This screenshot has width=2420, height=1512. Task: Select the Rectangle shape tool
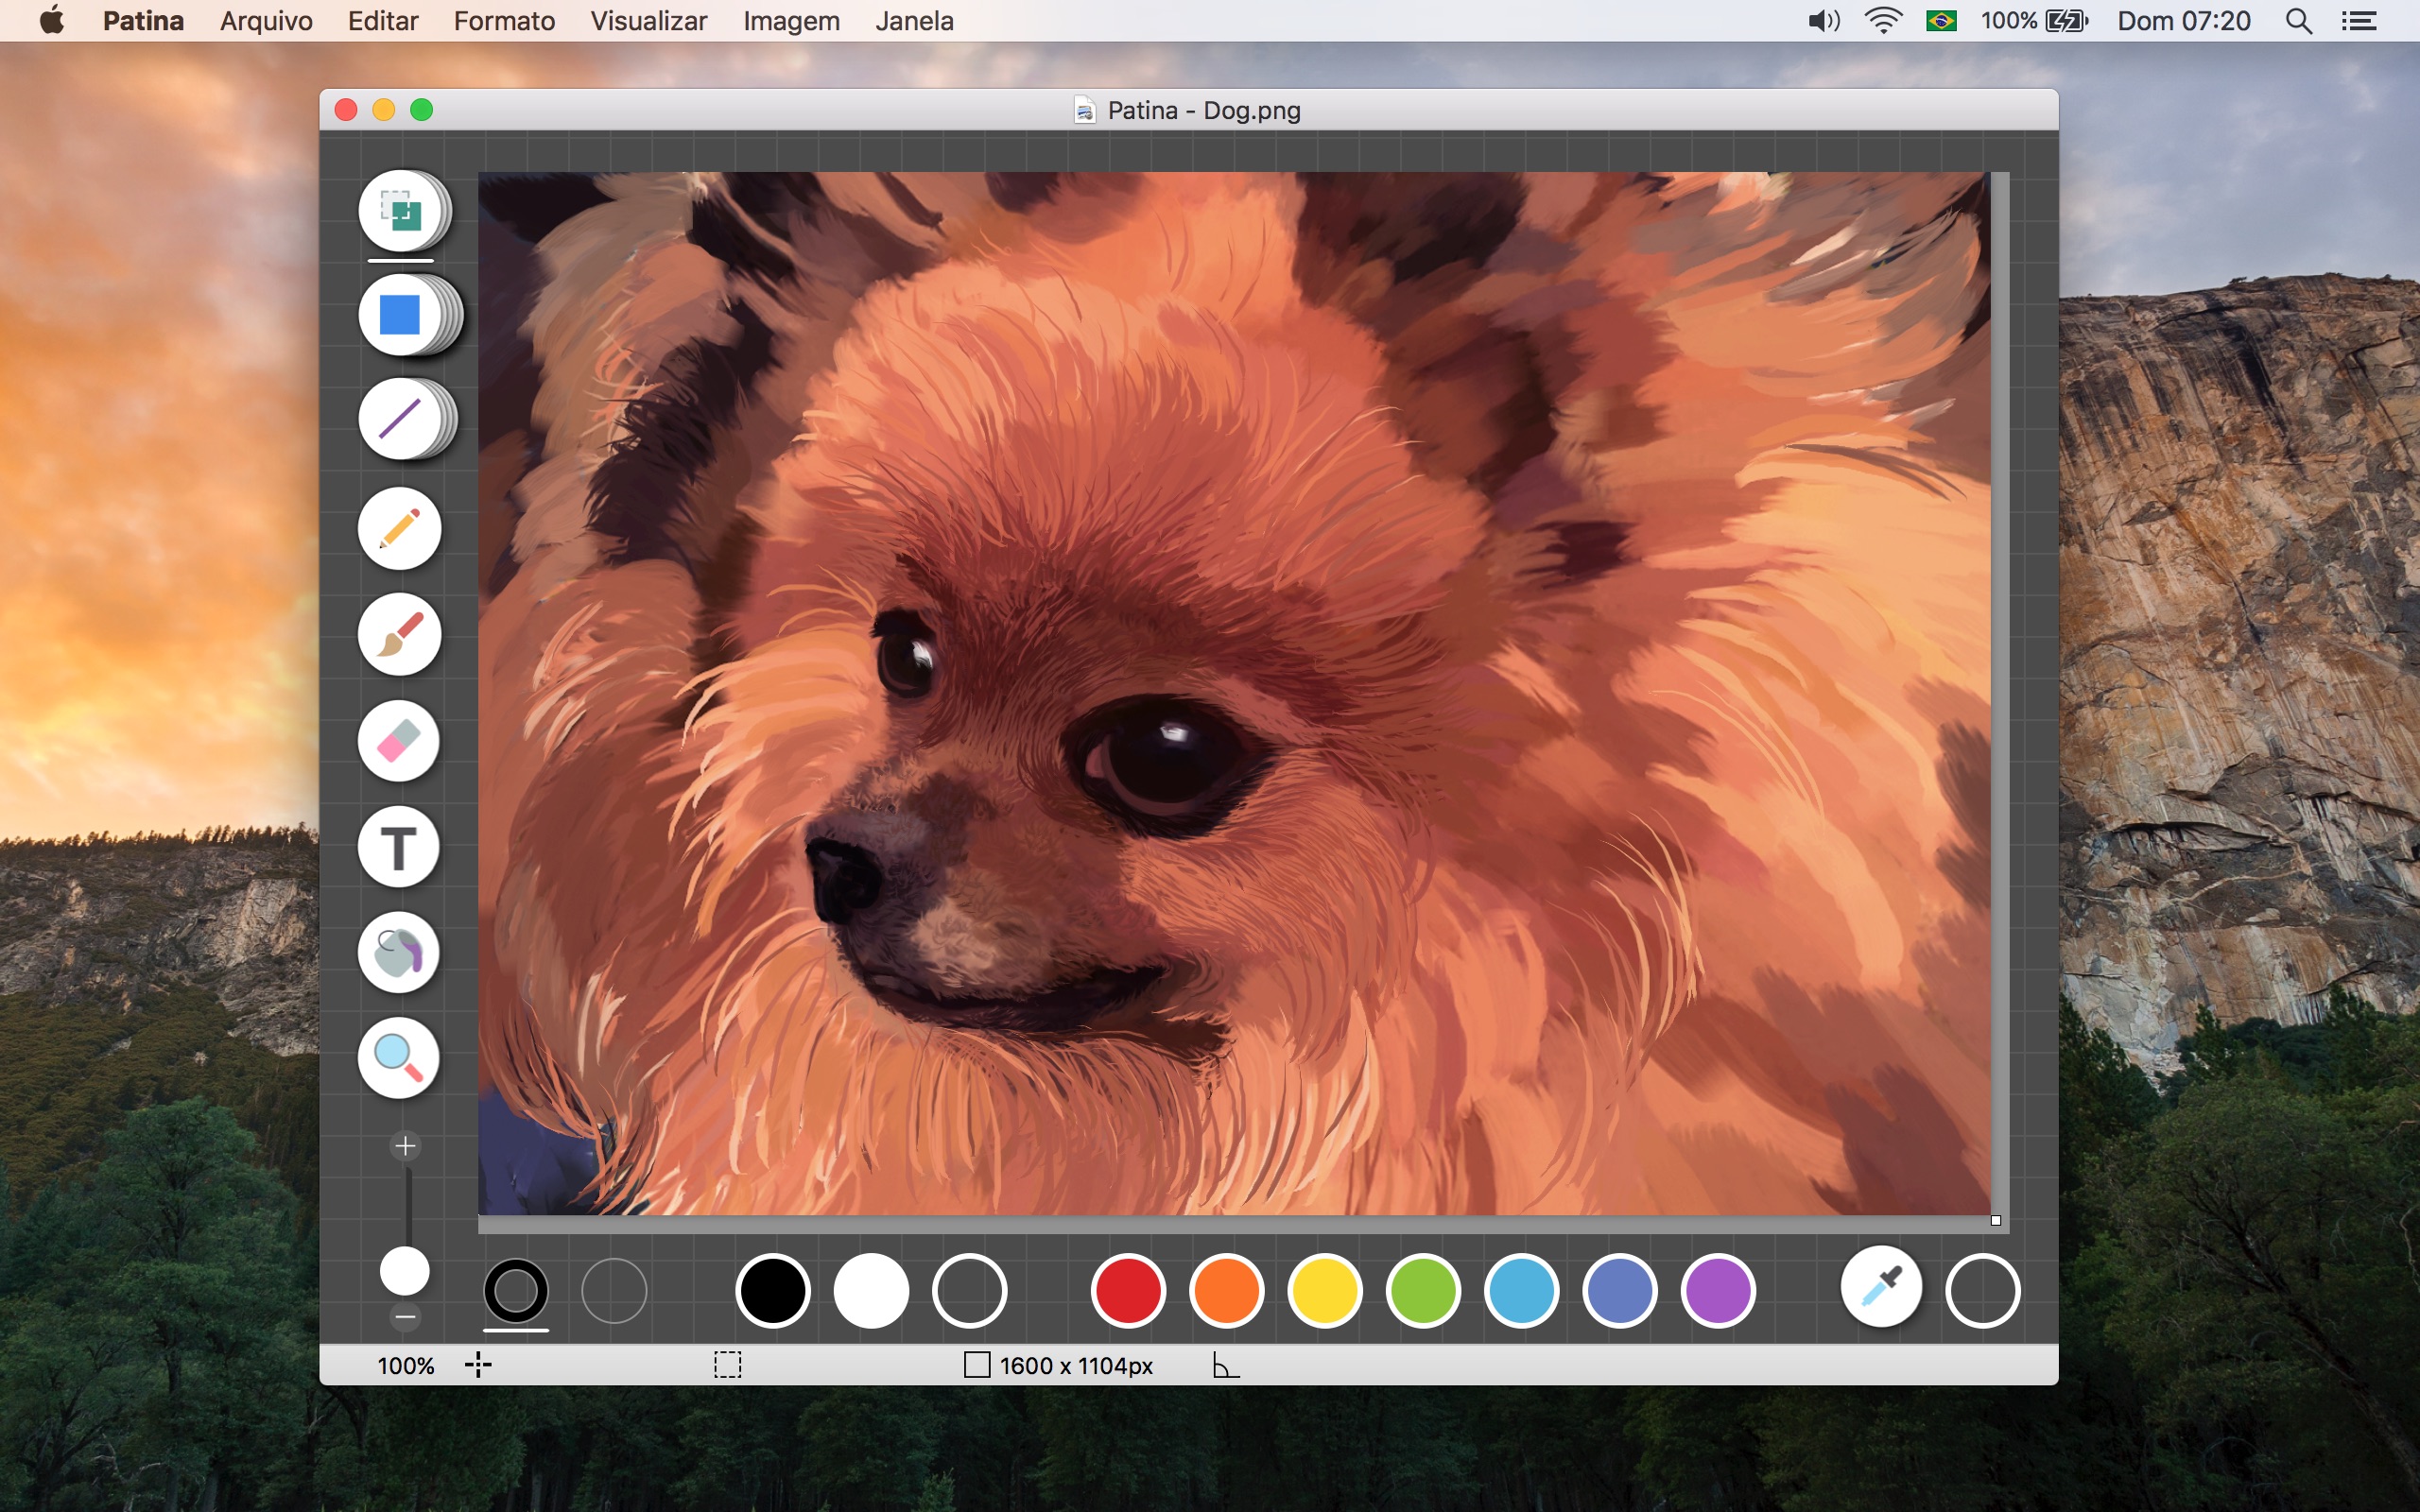click(400, 315)
